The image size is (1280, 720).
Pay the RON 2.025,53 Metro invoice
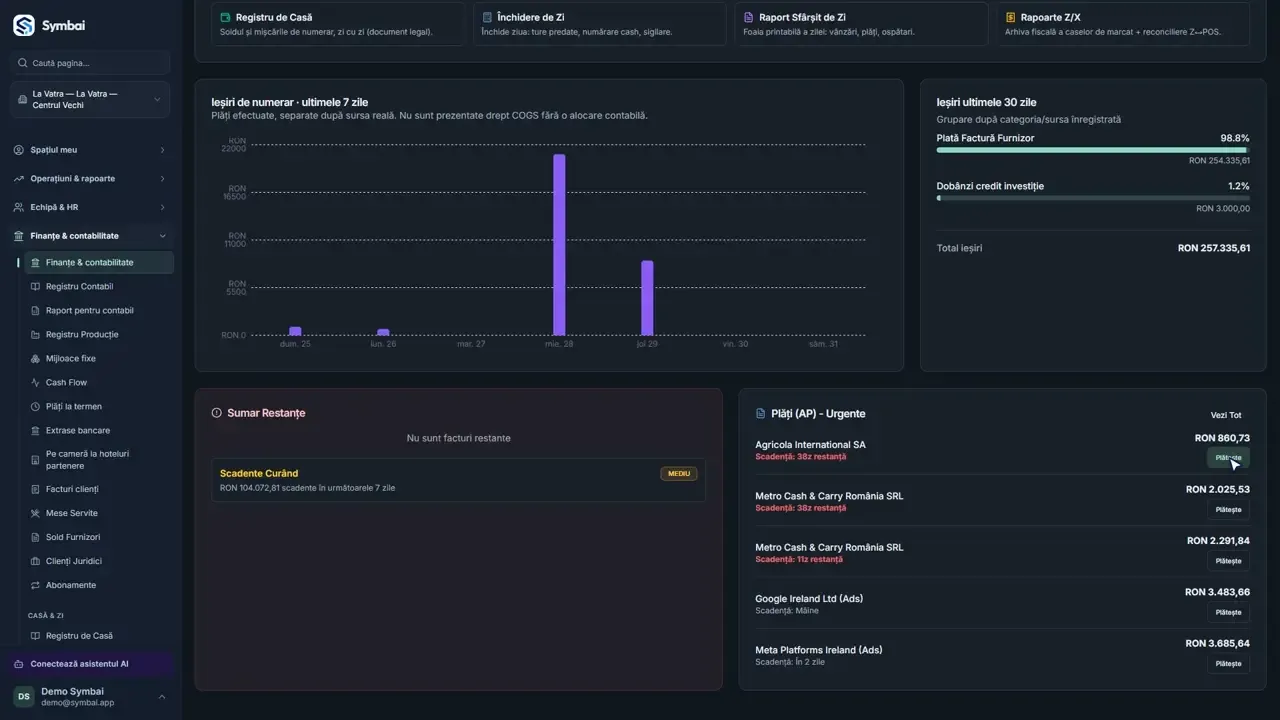[x=1228, y=510]
